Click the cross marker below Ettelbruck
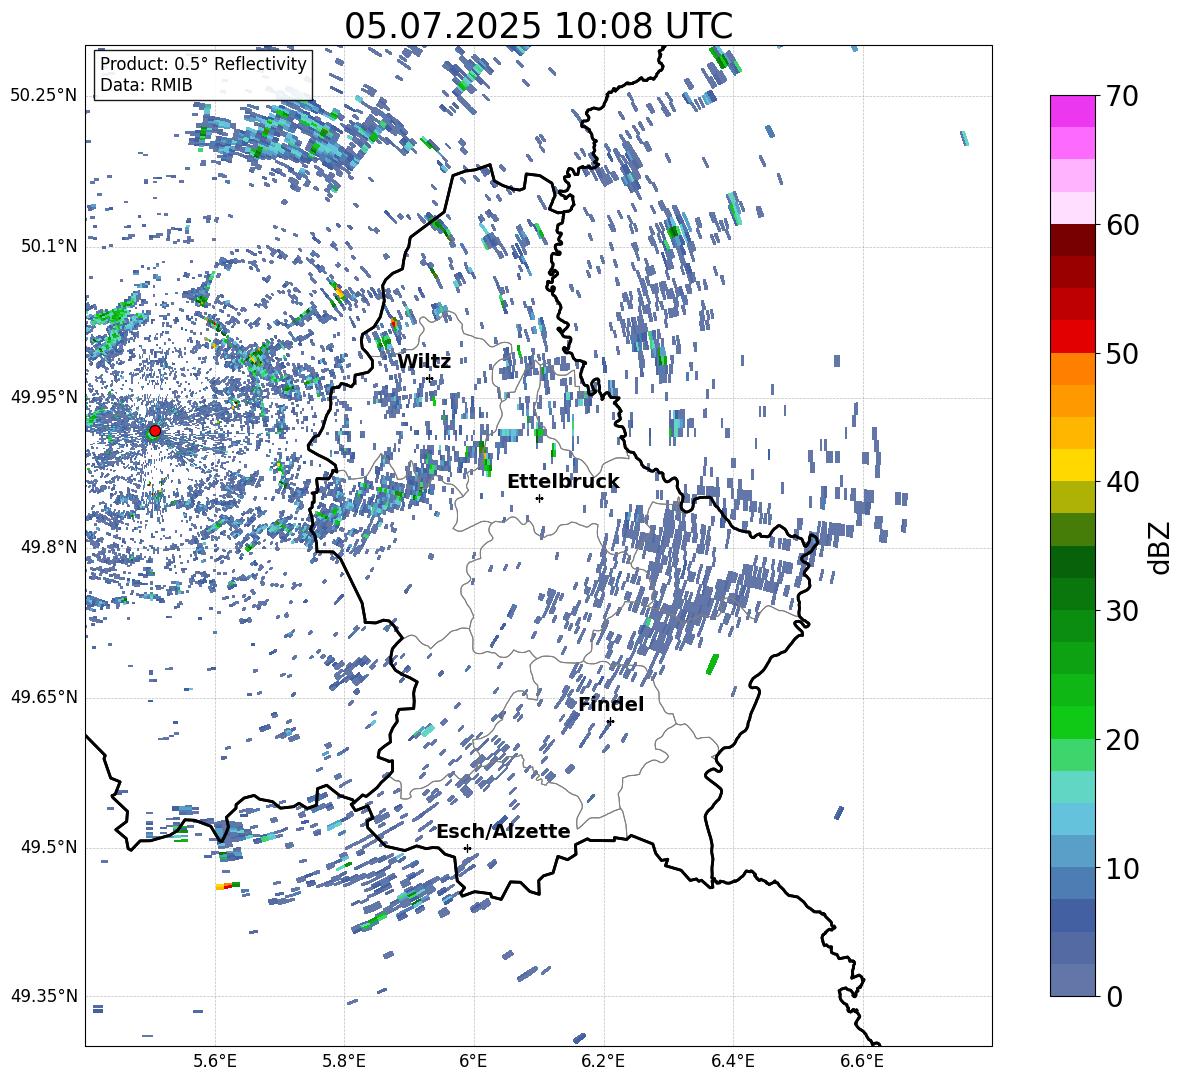Screen dimensions: 1184x1081 [539, 498]
